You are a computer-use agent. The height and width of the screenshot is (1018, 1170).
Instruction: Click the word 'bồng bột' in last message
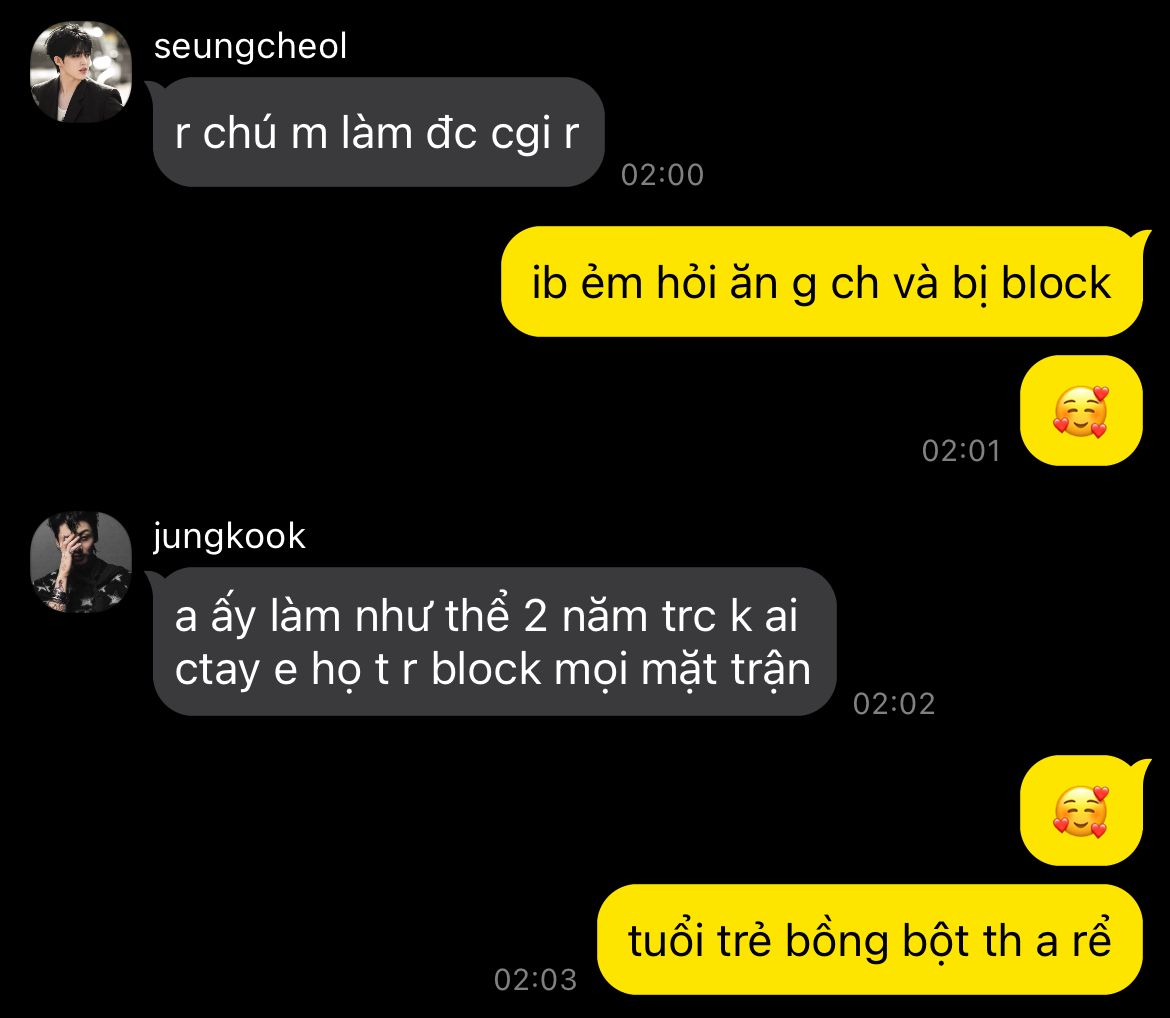coord(877,940)
